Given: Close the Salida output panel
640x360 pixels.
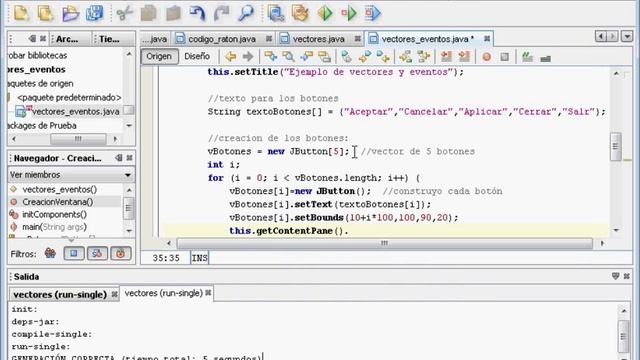Looking at the screenshot, I should (x=627, y=276).
